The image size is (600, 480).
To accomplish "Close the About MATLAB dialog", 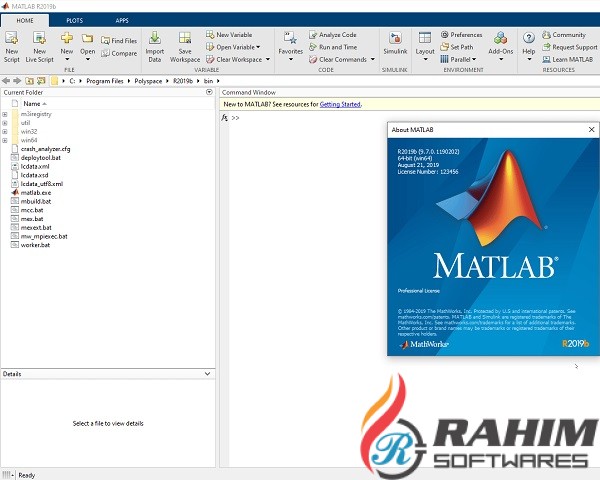I will [591, 130].
